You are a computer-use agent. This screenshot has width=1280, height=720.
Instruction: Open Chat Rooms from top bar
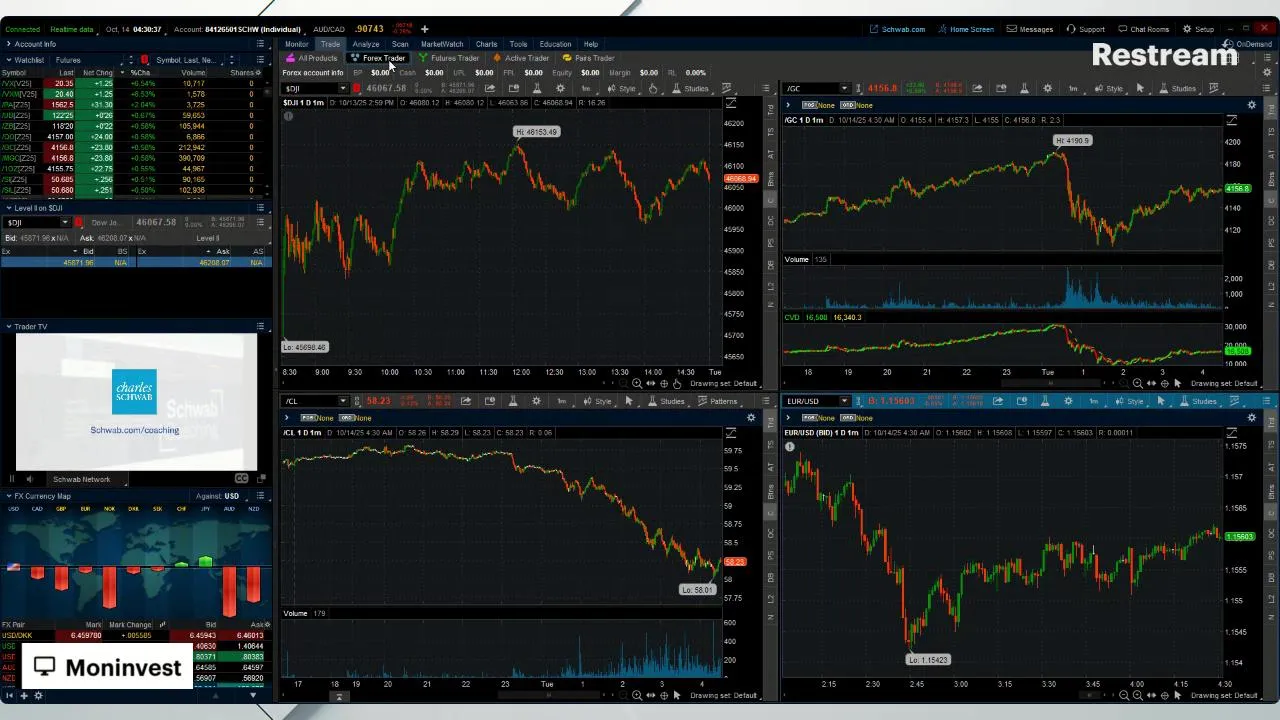click(x=1143, y=29)
